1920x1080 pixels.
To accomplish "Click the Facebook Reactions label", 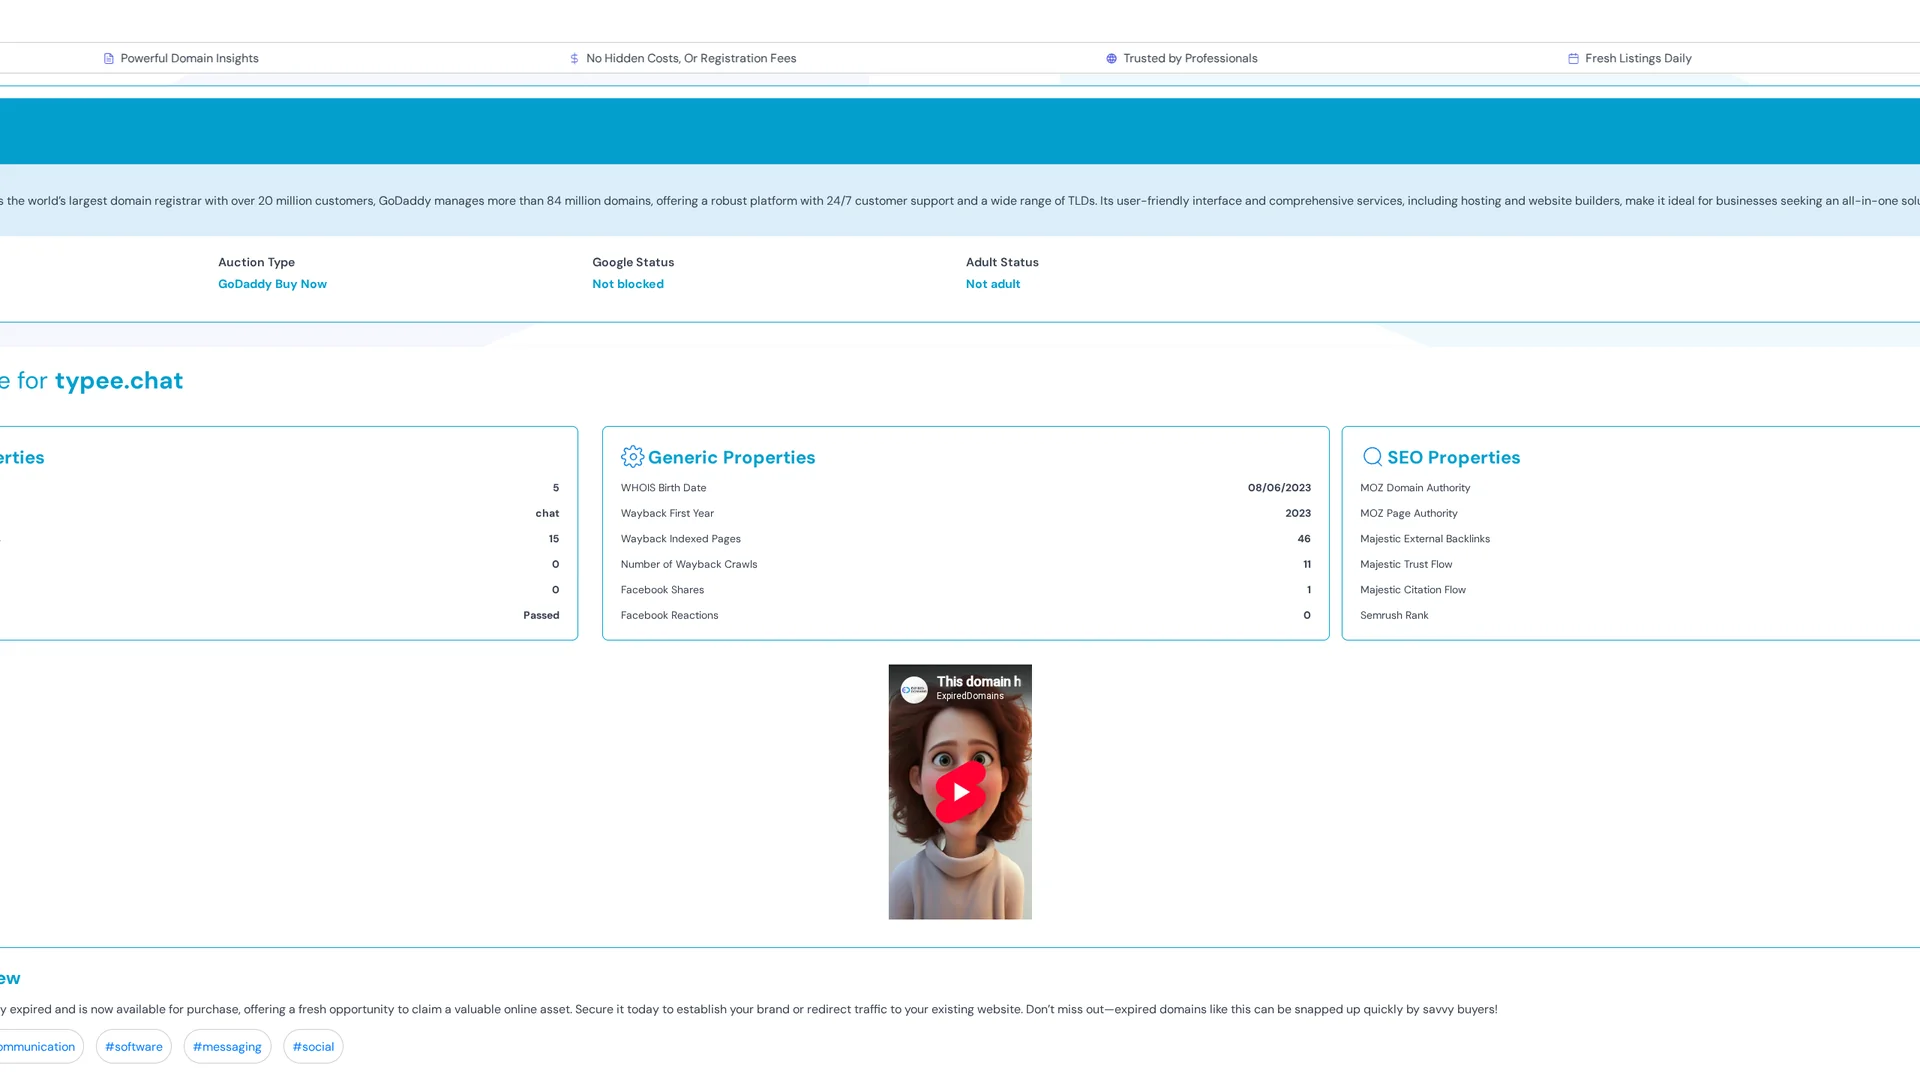I will (669, 616).
